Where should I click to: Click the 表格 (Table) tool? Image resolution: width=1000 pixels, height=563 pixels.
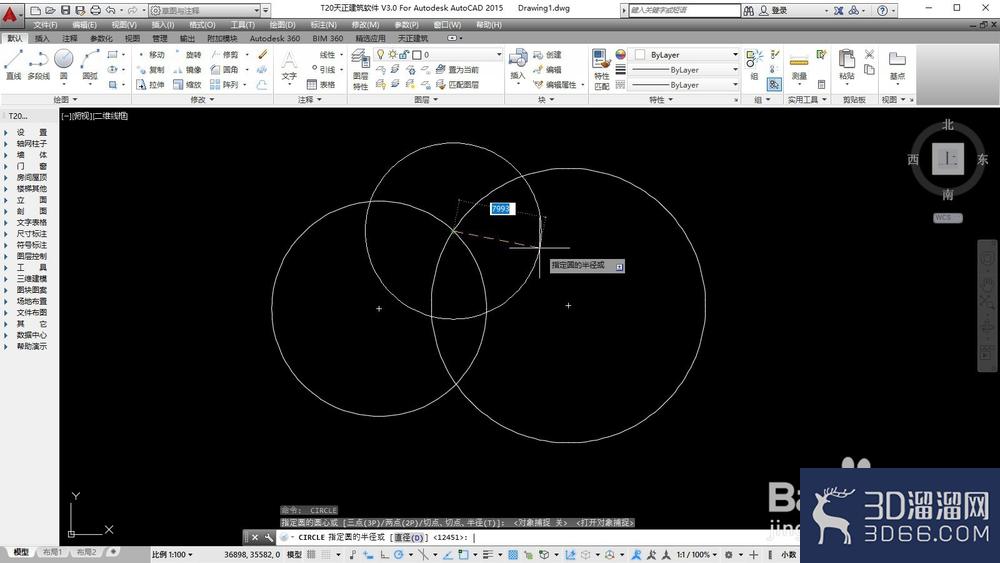pyautogui.click(x=321, y=84)
